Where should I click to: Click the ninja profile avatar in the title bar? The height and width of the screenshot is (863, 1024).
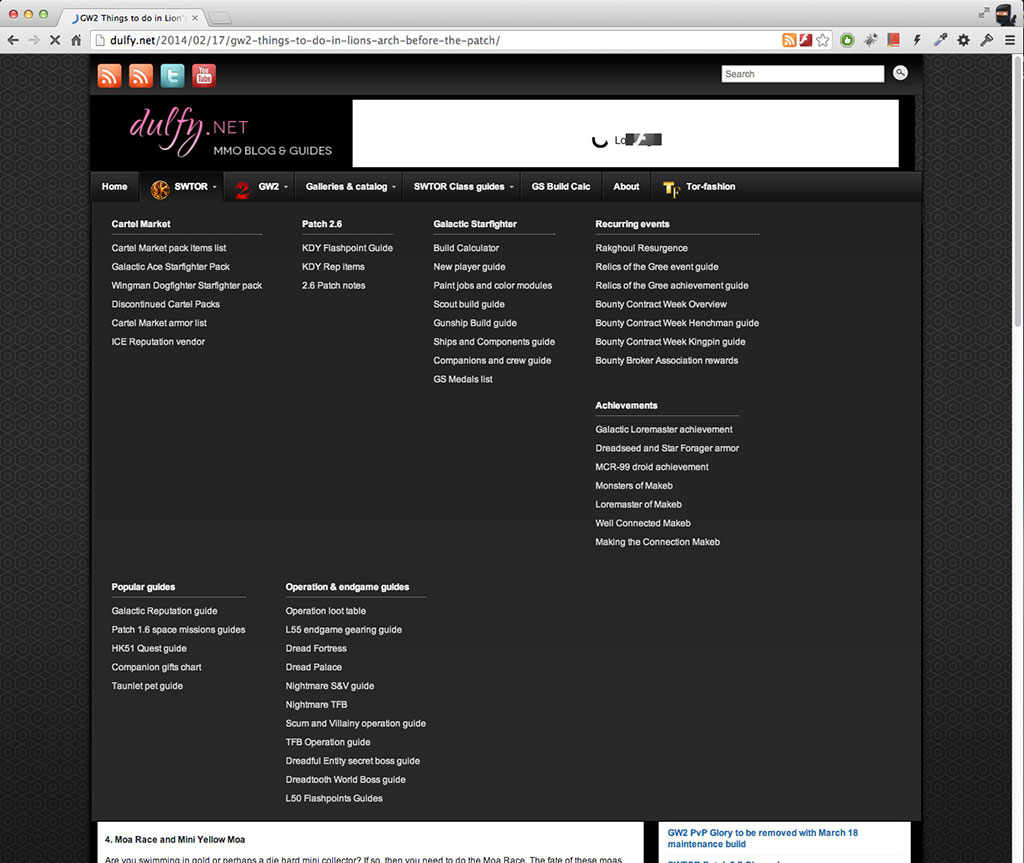pos(1006,13)
